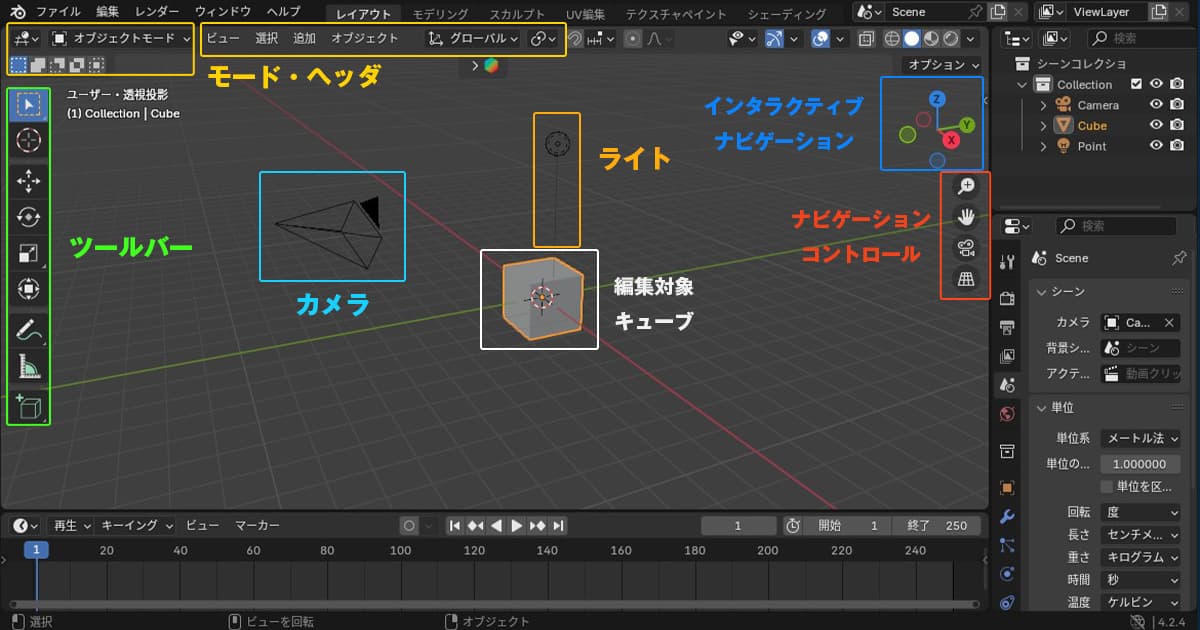Choose the combined Transform tool

click(x=29, y=291)
